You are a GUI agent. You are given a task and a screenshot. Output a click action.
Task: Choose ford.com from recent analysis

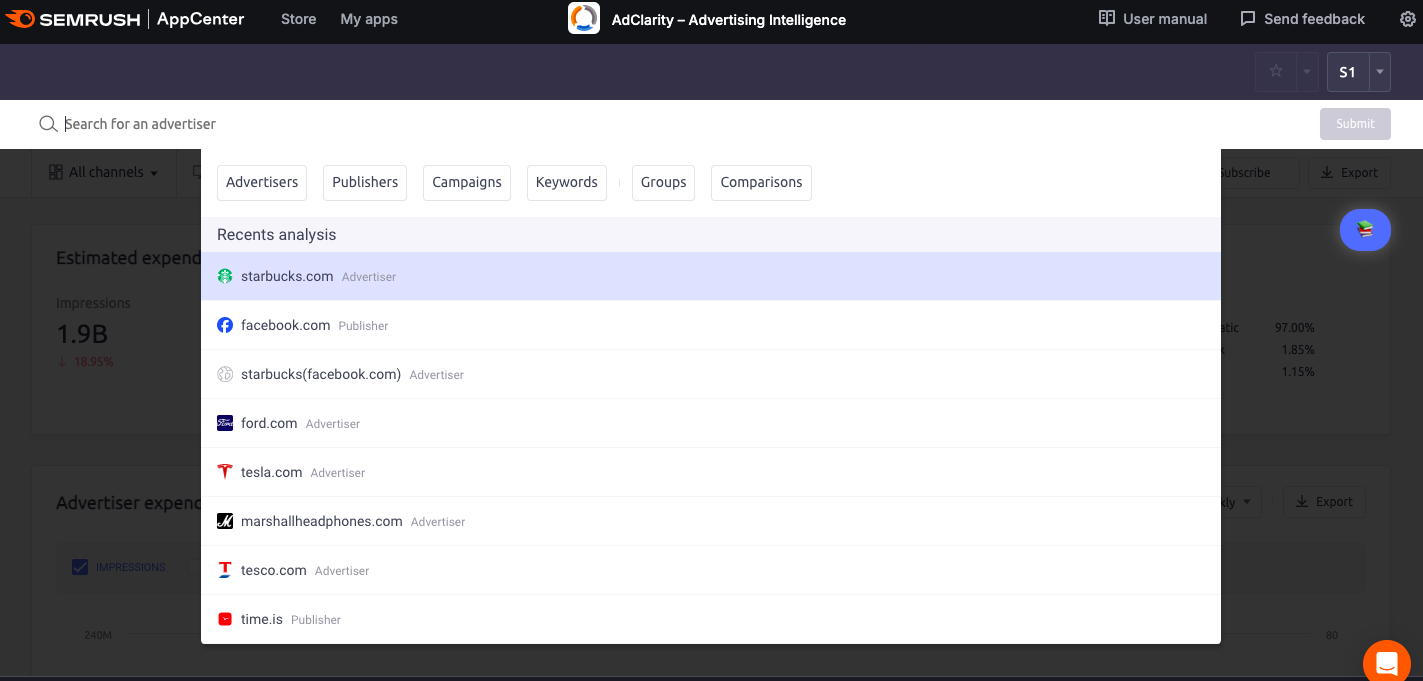711,423
